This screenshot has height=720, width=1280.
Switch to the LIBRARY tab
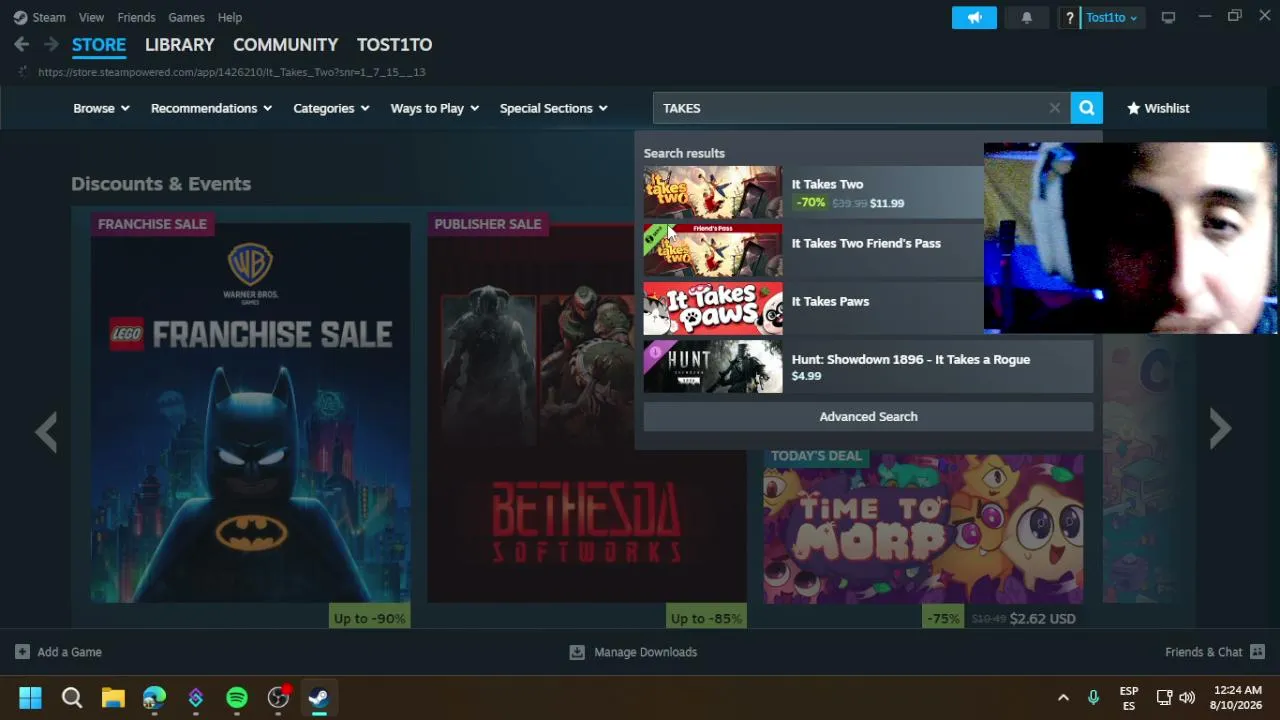coord(180,45)
